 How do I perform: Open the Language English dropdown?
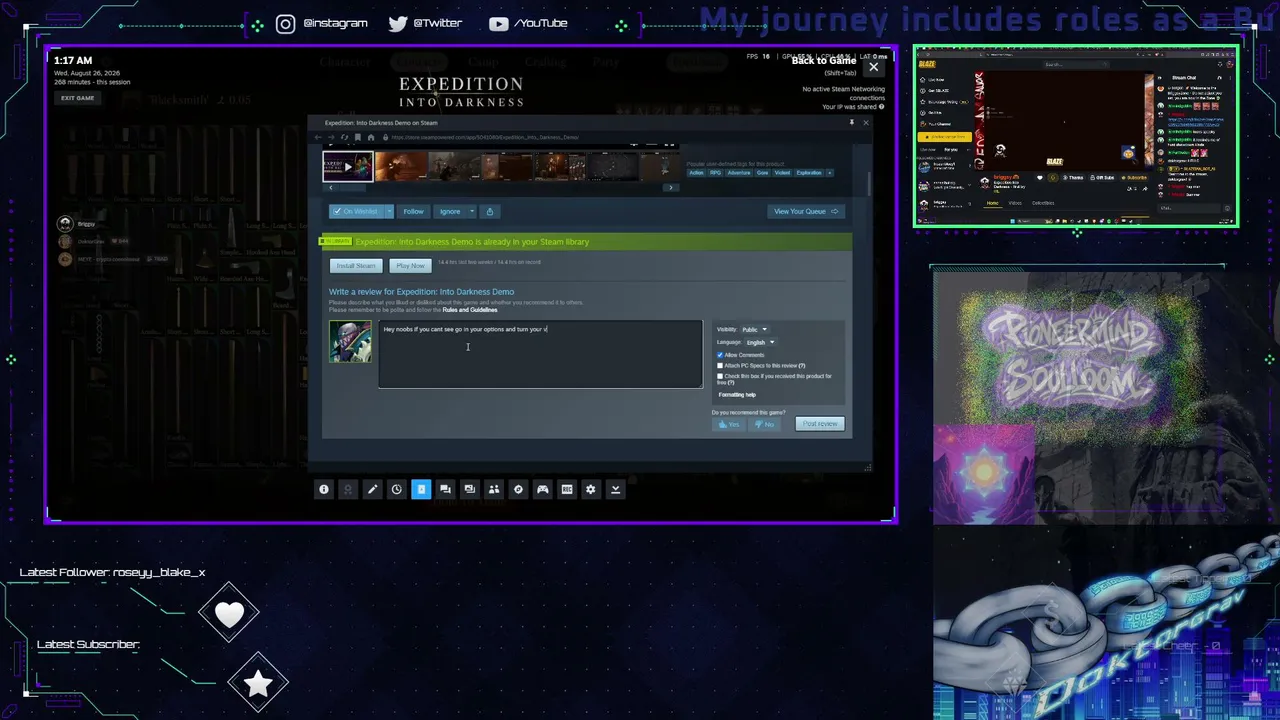[760, 342]
